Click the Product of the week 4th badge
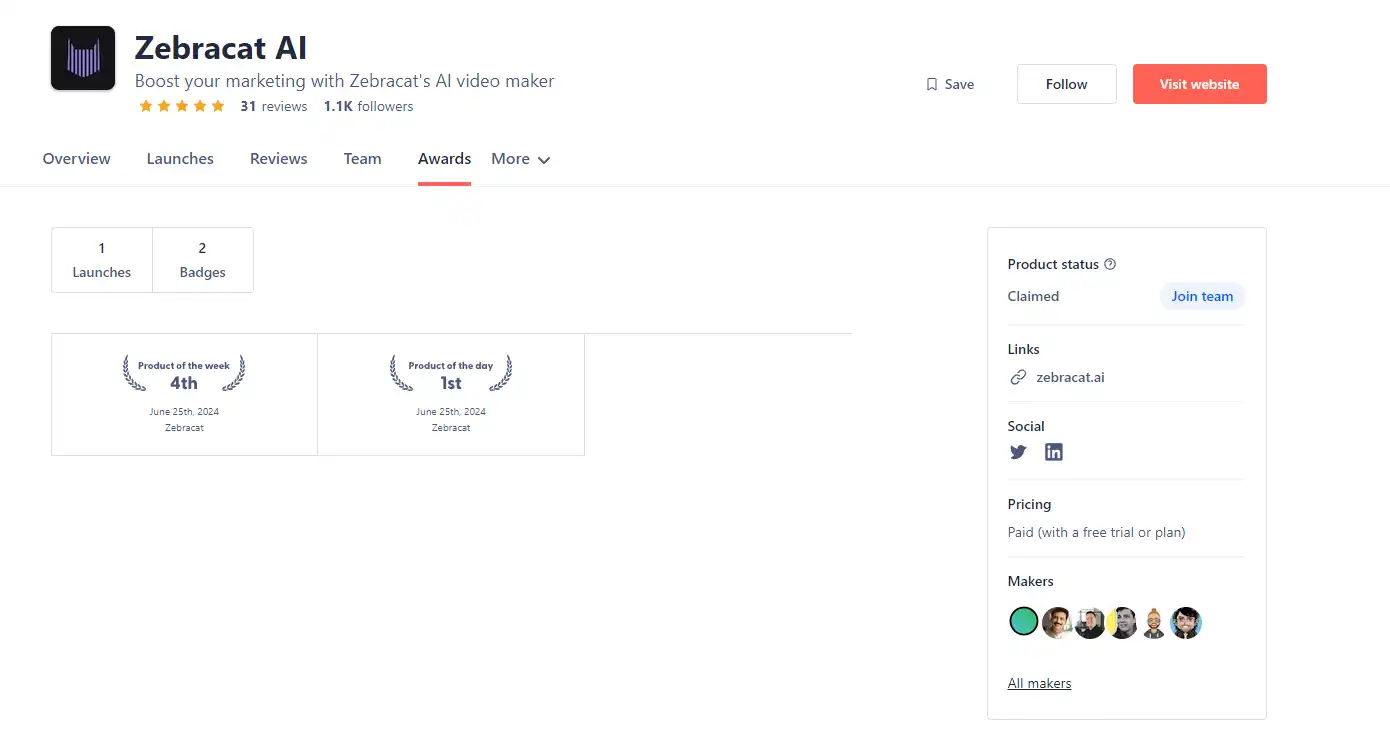This screenshot has width=1390, height=737. pos(184,394)
